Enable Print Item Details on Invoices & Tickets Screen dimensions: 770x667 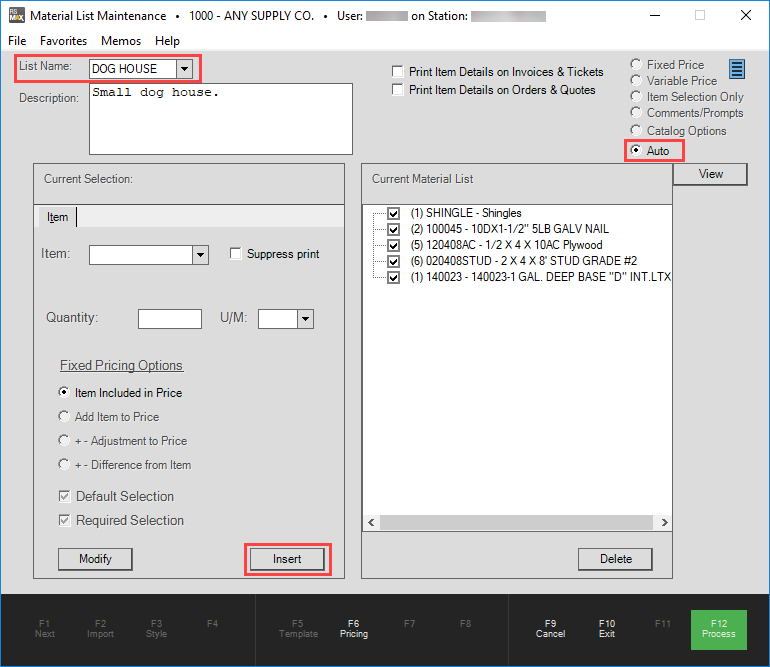click(x=398, y=71)
